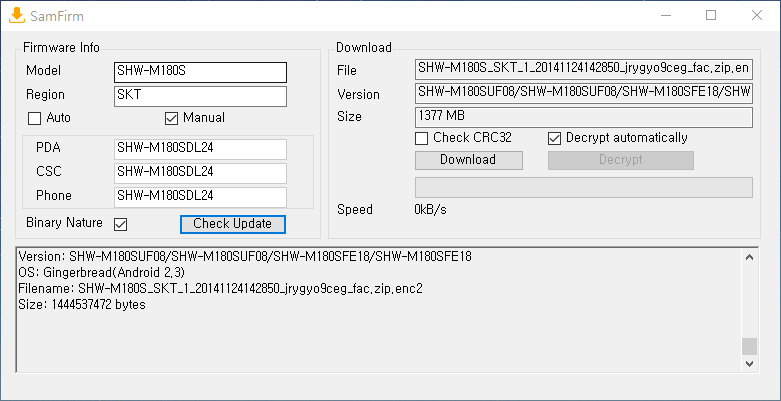Viewport: 781px width, 401px height.
Task: Click the greyed-out Decrypt button
Action: (x=620, y=160)
